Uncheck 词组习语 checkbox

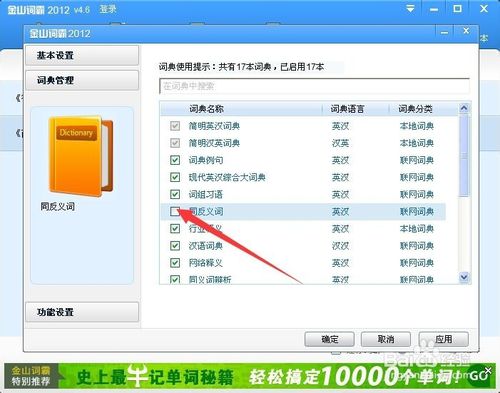pos(175,194)
